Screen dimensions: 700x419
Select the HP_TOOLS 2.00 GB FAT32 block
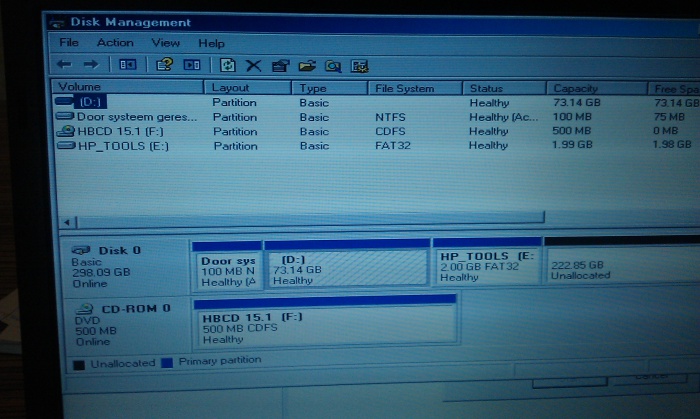[488, 261]
